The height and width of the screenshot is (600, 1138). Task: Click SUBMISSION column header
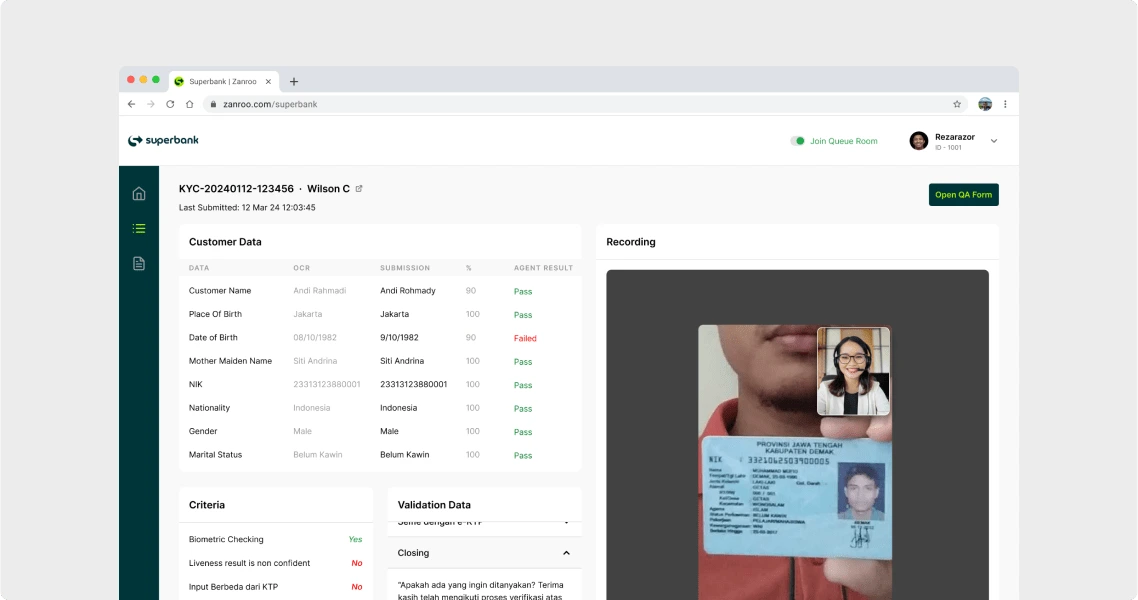click(x=405, y=268)
